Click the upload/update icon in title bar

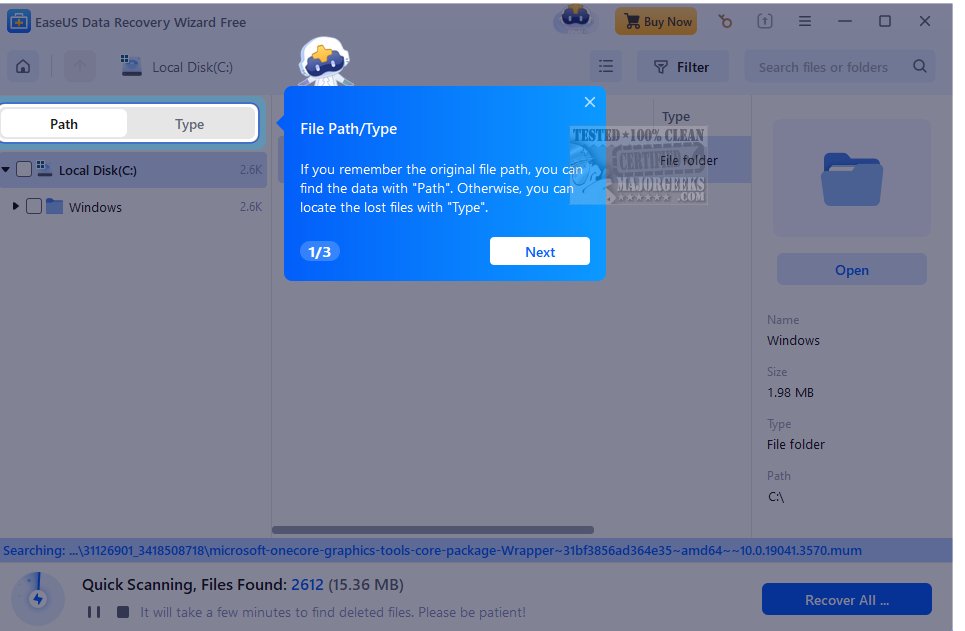tap(764, 22)
